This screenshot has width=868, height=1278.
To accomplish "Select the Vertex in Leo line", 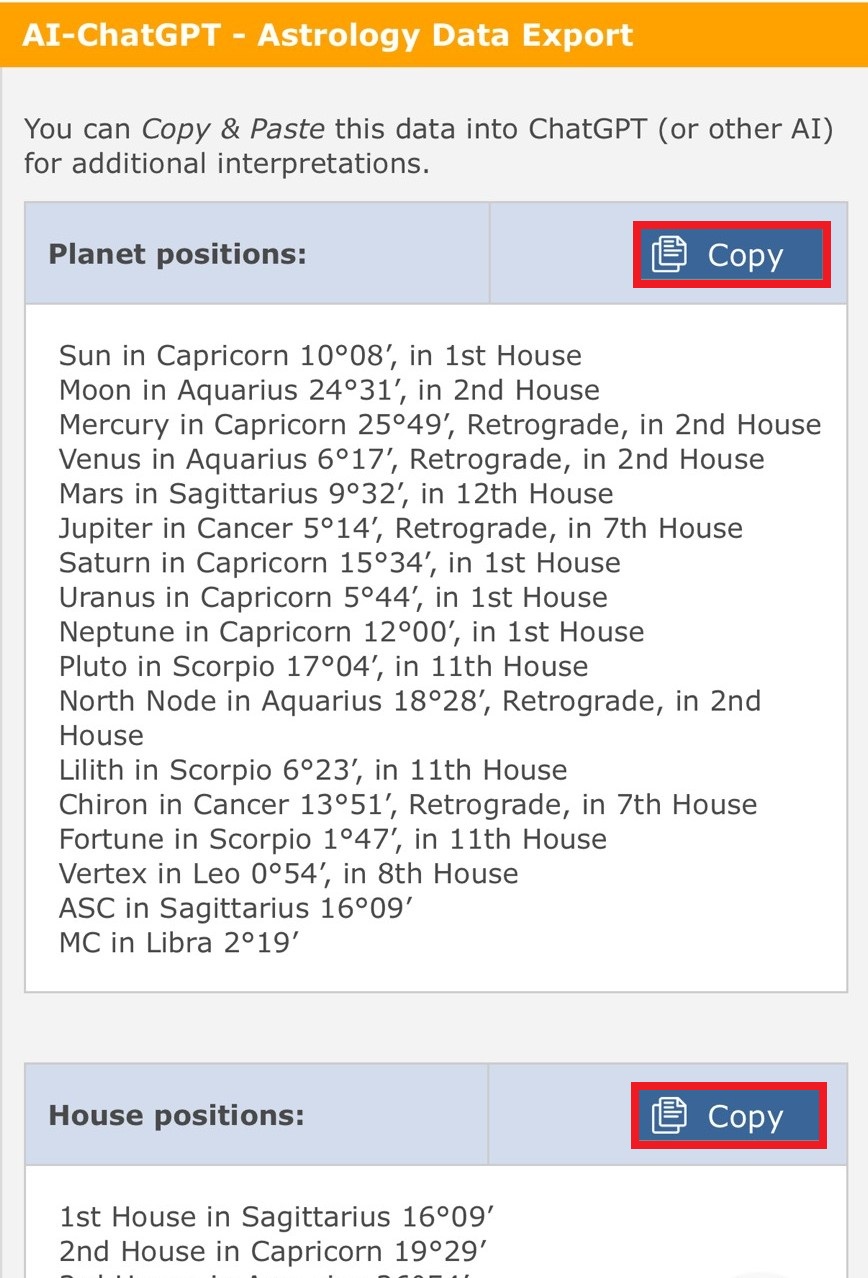I will pyautogui.click(x=288, y=874).
